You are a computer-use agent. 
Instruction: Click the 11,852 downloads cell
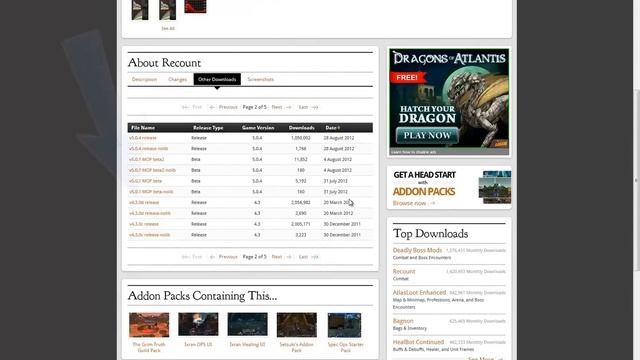(x=301, y=159)
